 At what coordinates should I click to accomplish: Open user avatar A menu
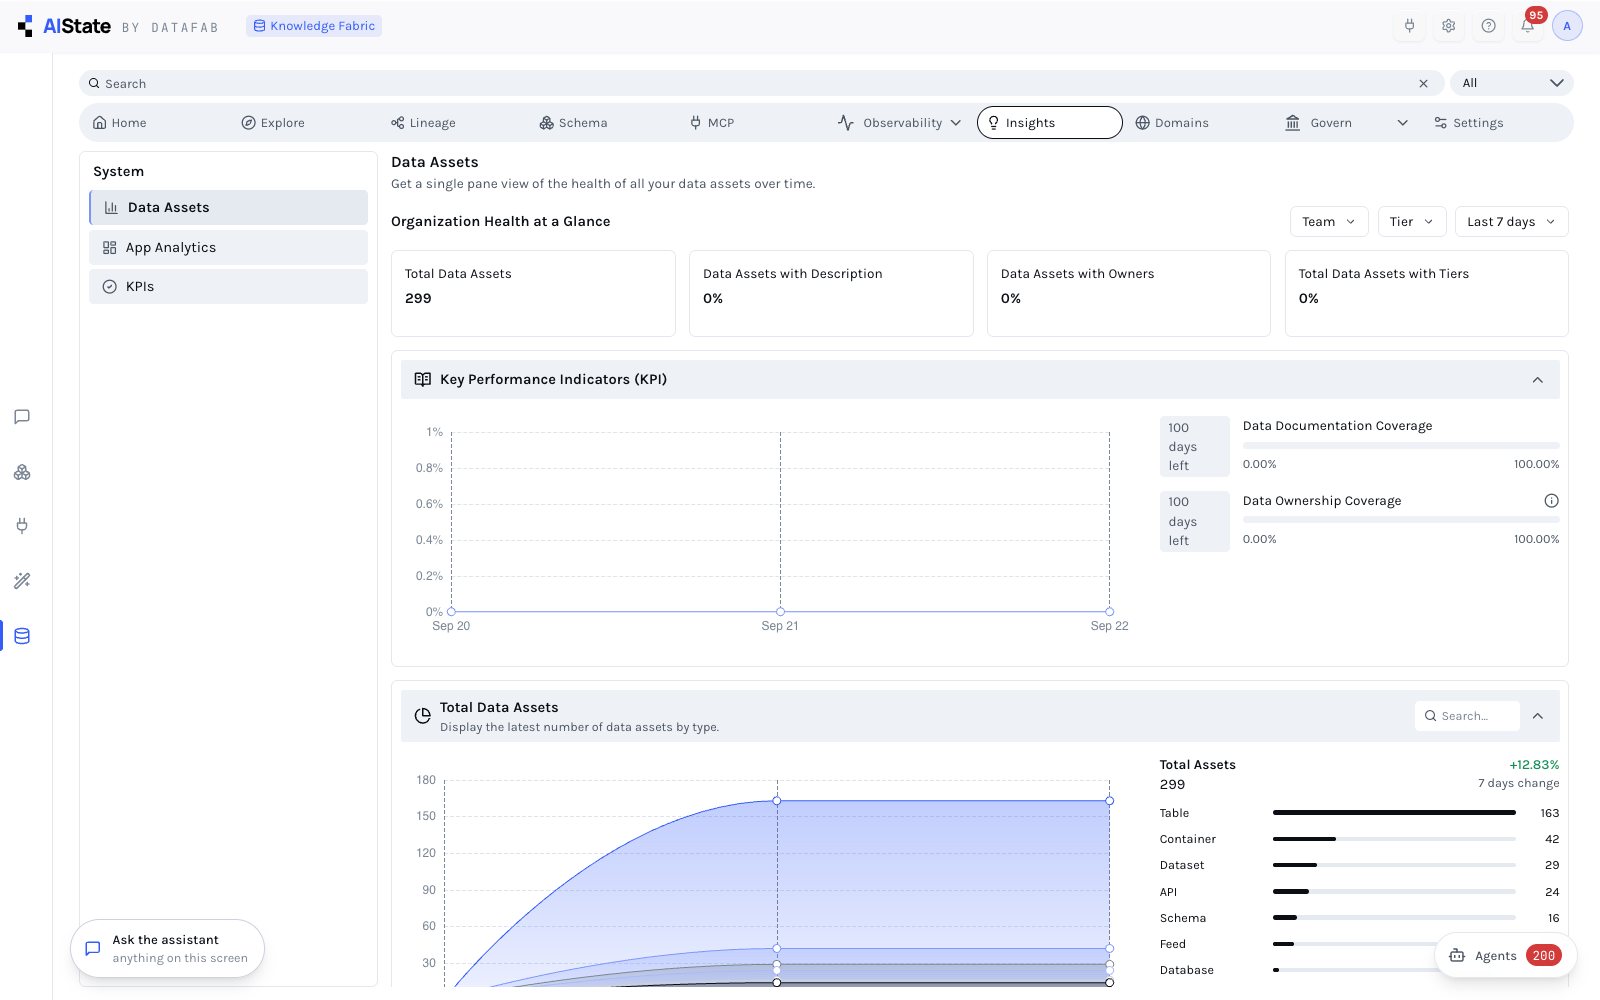1567,26
